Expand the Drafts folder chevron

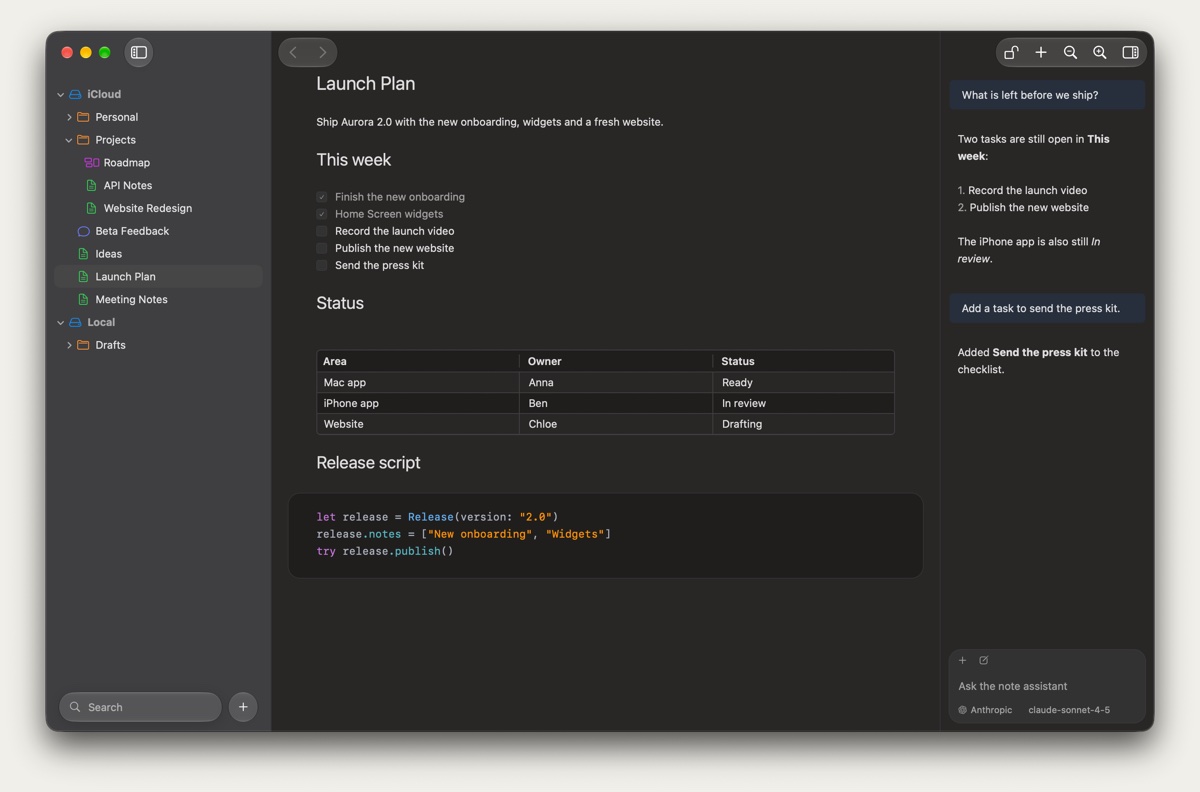tap(69, 345)
